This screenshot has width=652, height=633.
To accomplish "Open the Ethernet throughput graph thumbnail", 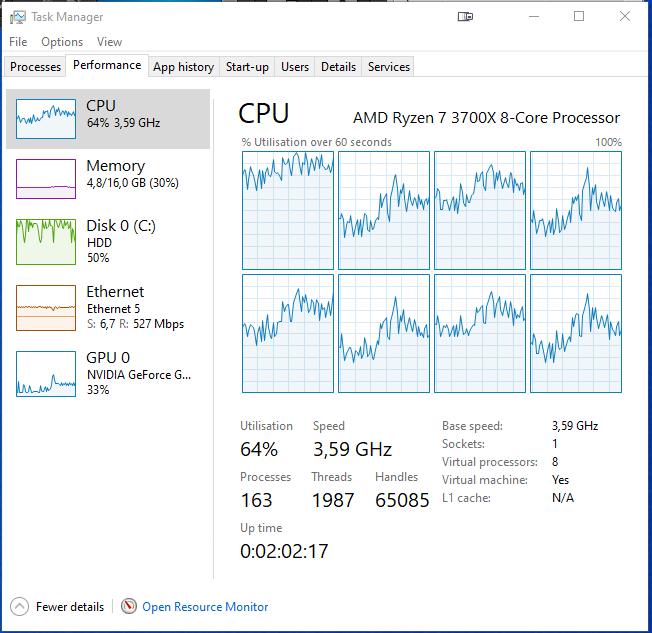I will (46, 308).
